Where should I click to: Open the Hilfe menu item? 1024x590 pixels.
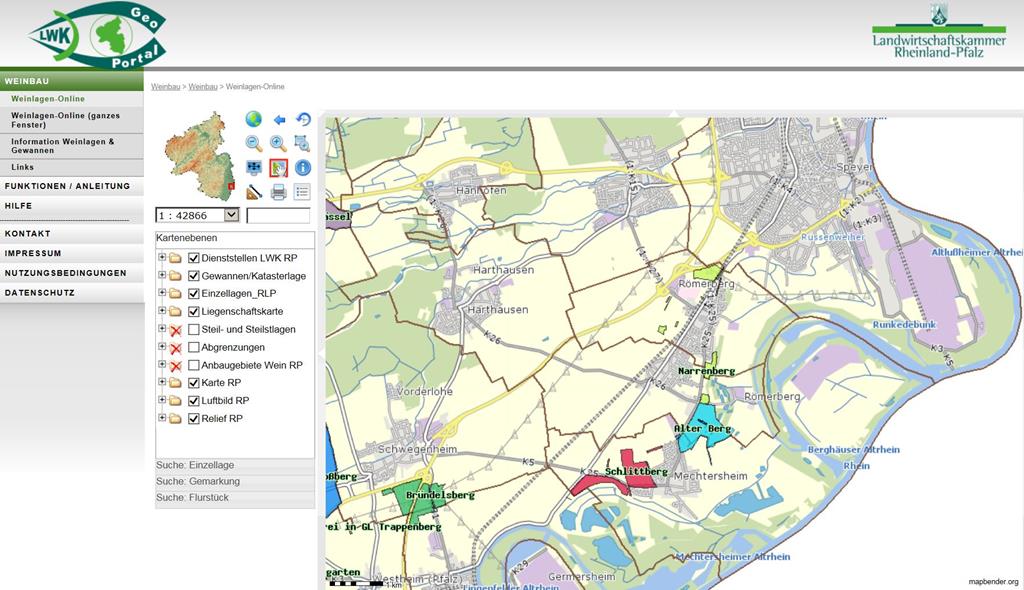72,206
